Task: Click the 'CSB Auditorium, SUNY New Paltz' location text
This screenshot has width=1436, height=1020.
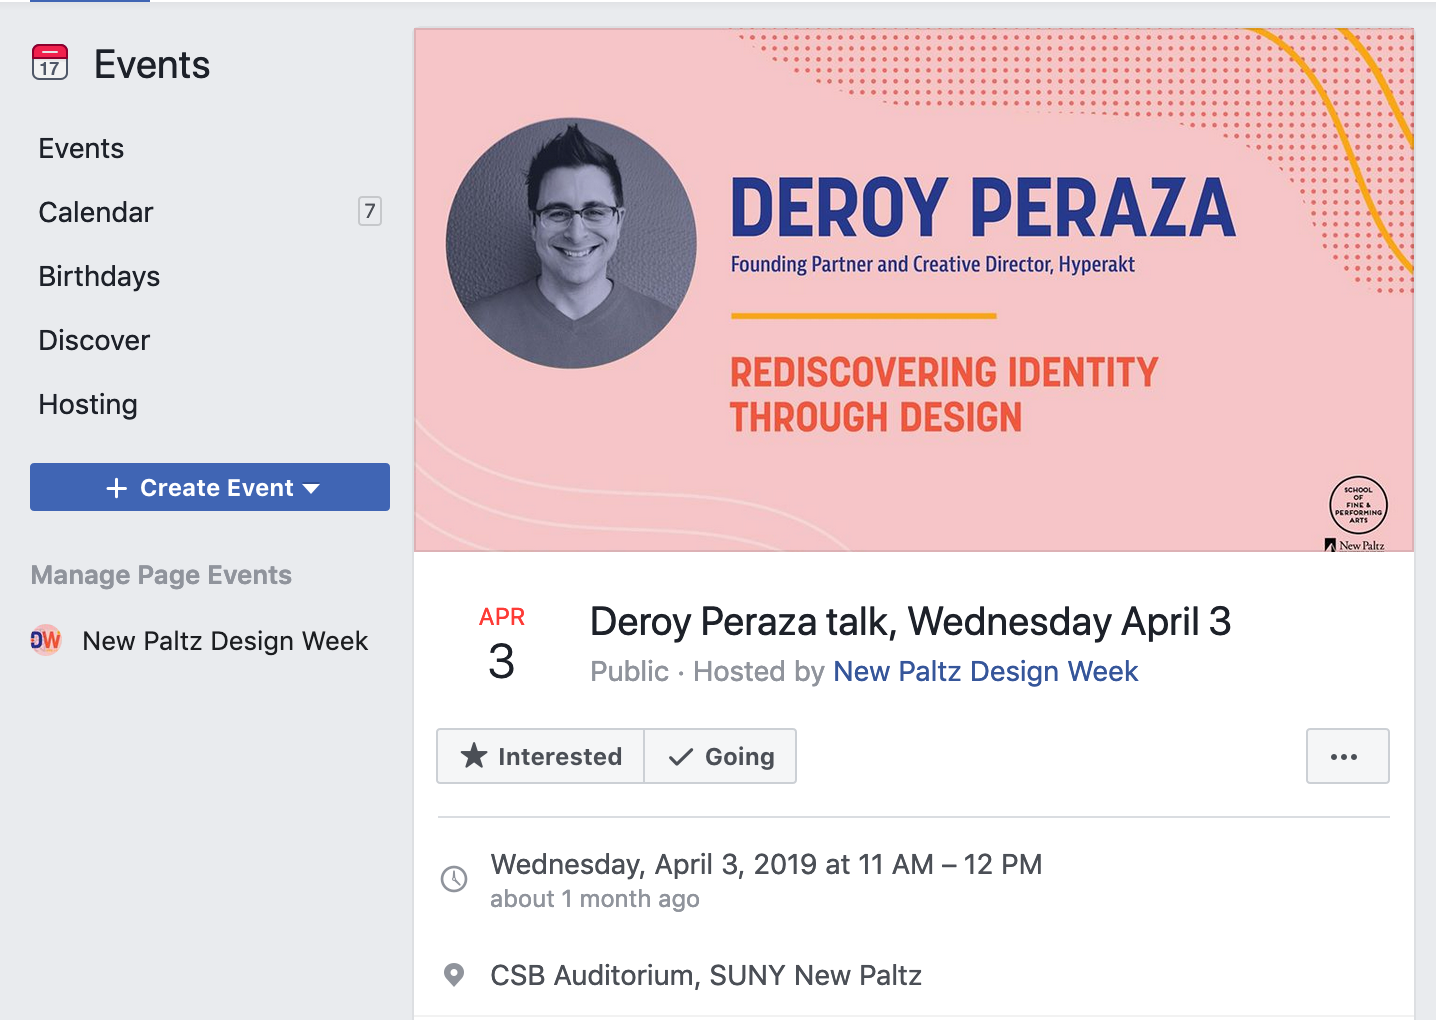Action: [x=706, y=975]
